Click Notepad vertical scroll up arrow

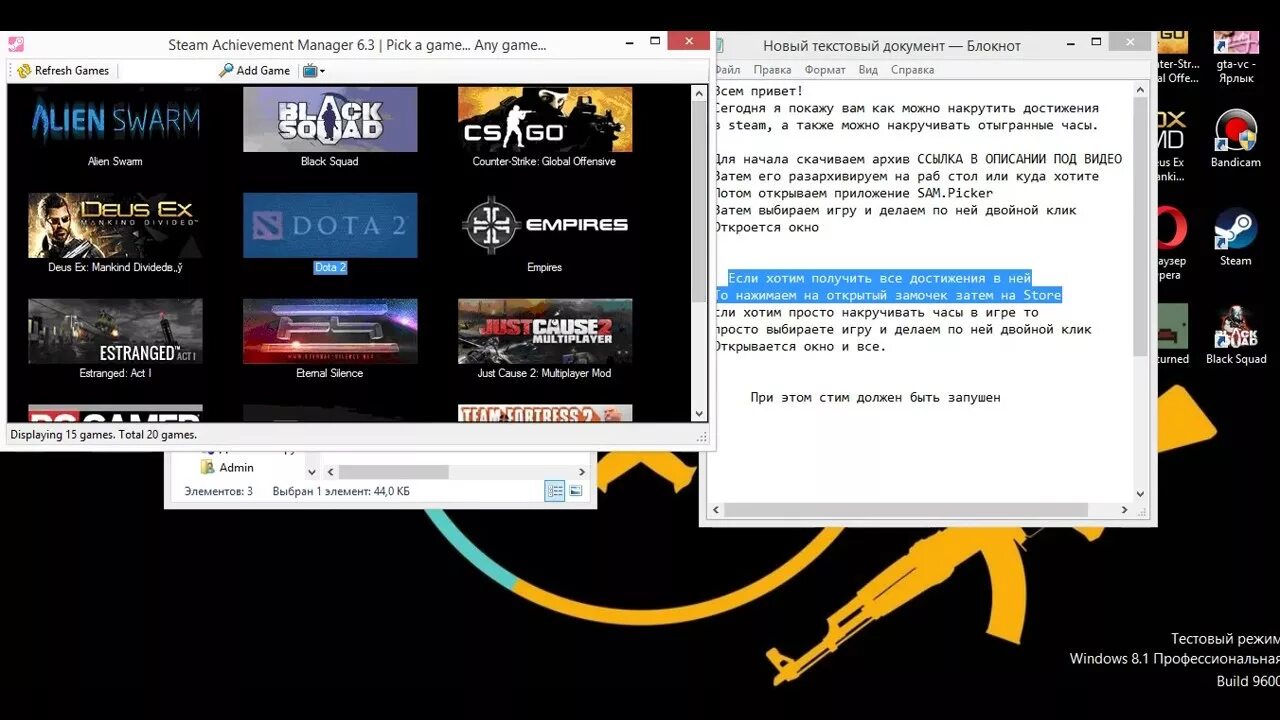[x=1140, y=91]
